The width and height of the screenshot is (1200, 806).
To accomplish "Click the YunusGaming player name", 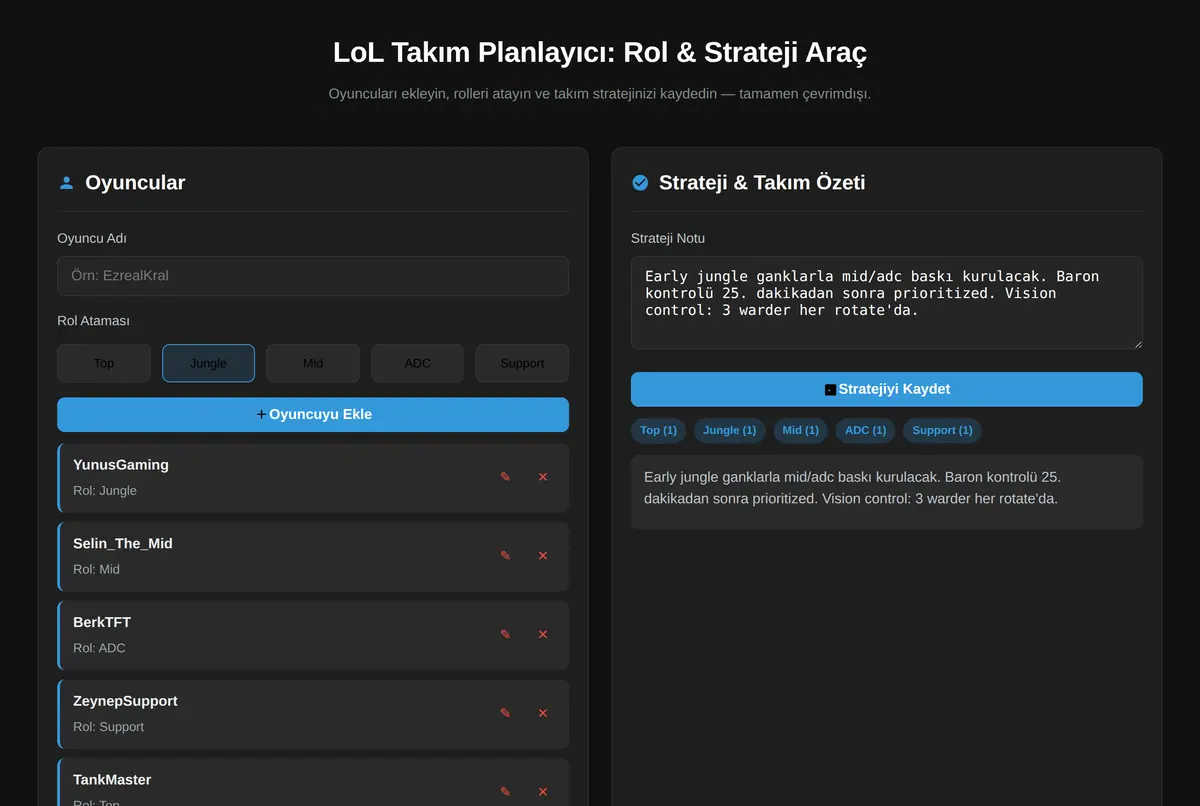I will [x=121, y=465].
